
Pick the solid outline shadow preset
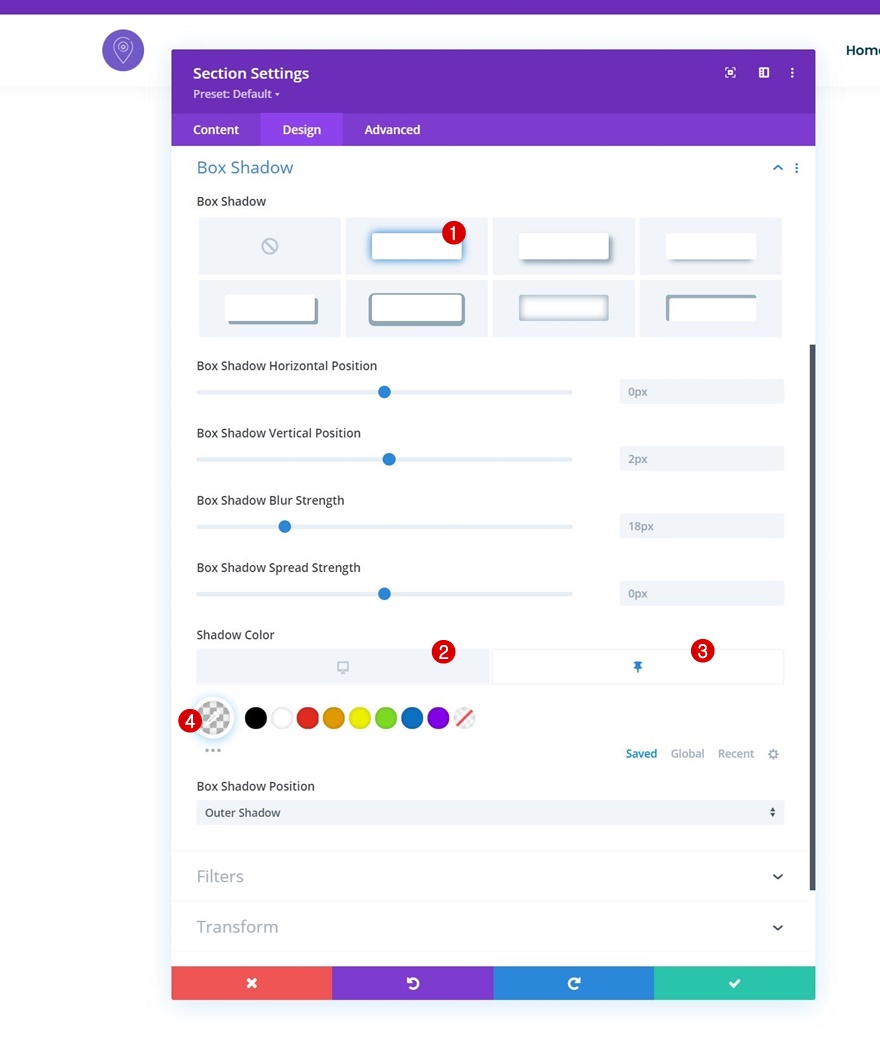coord(417,308)
